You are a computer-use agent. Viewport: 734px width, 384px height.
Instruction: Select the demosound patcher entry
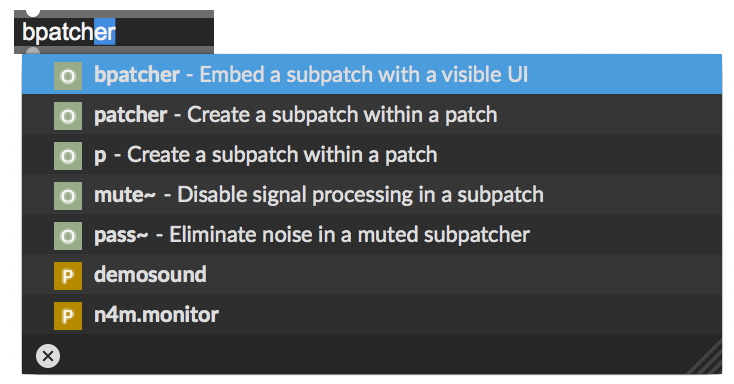(x=372, y=274)
